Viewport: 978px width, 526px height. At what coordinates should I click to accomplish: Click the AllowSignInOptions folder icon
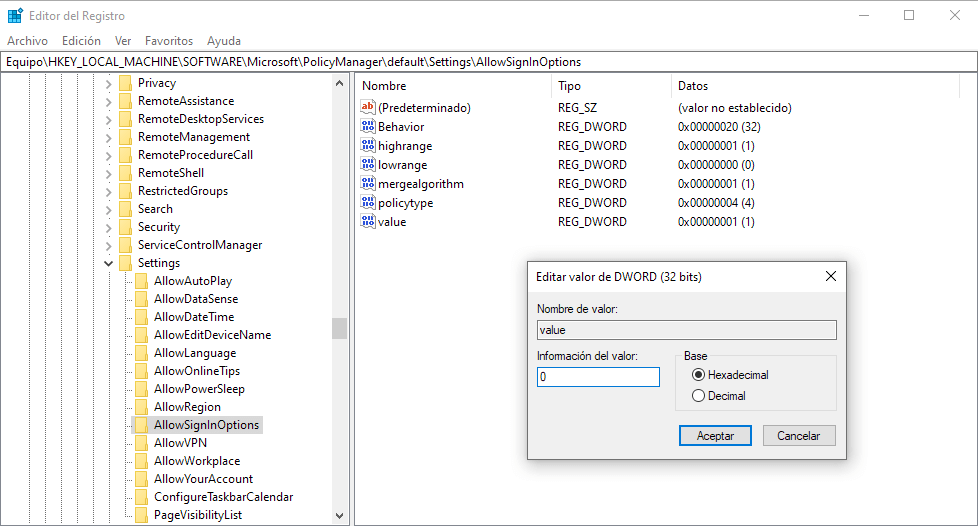point(142,425)
